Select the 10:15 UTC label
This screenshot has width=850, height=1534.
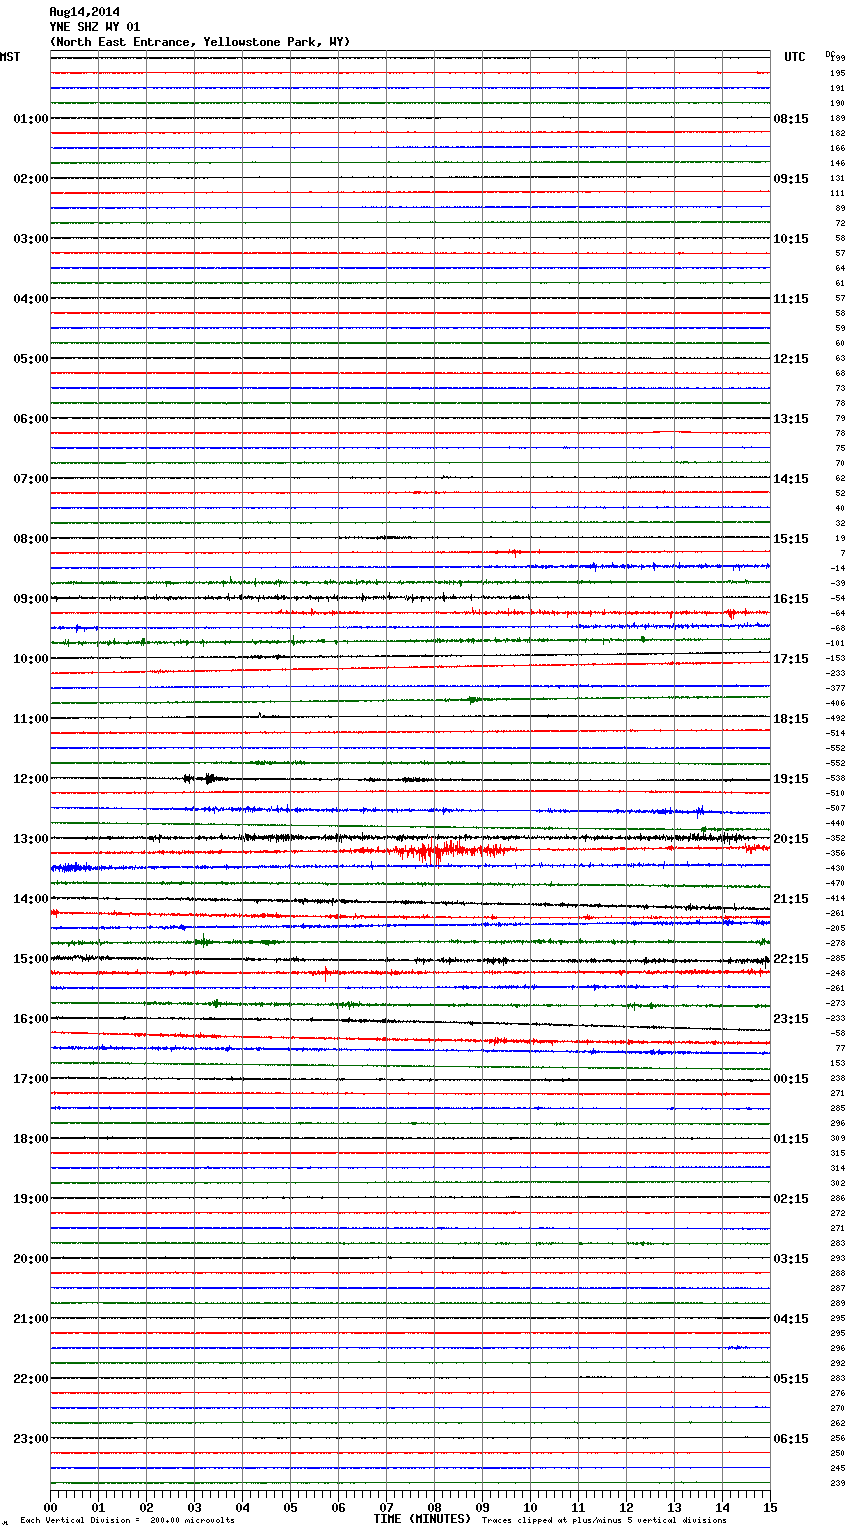(x=791, y=239)
